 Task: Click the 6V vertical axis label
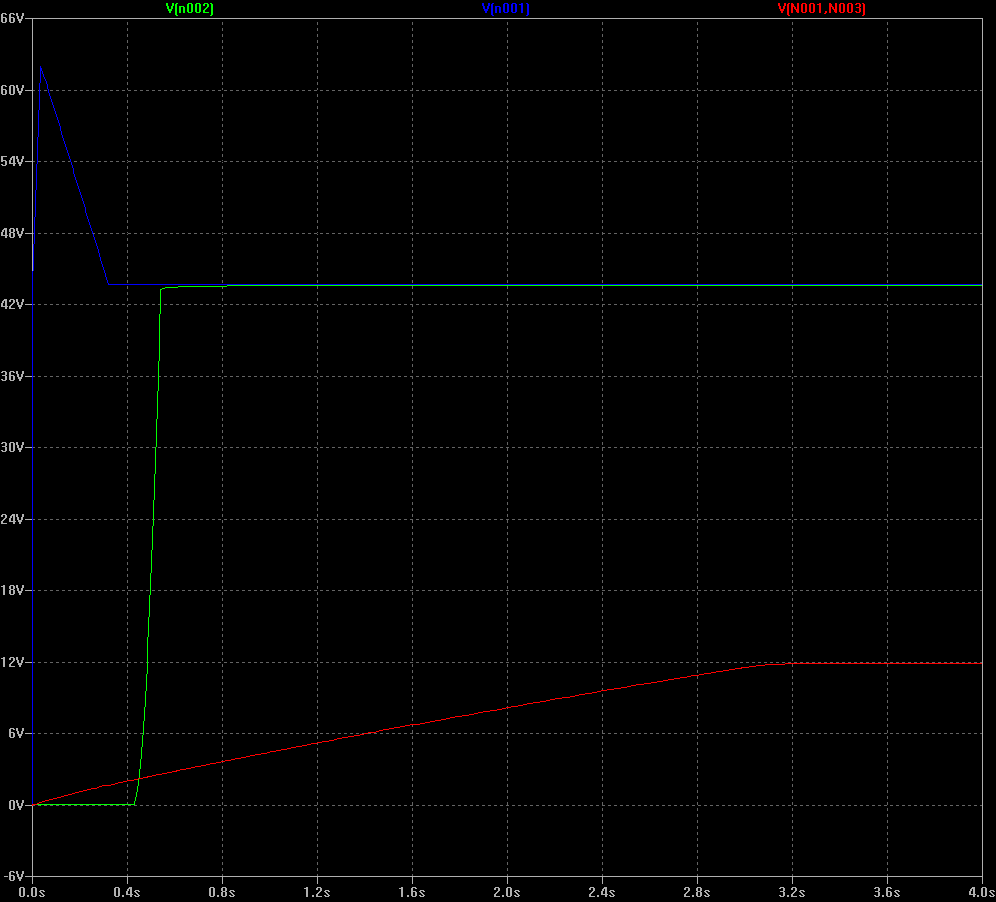[15, 733]
